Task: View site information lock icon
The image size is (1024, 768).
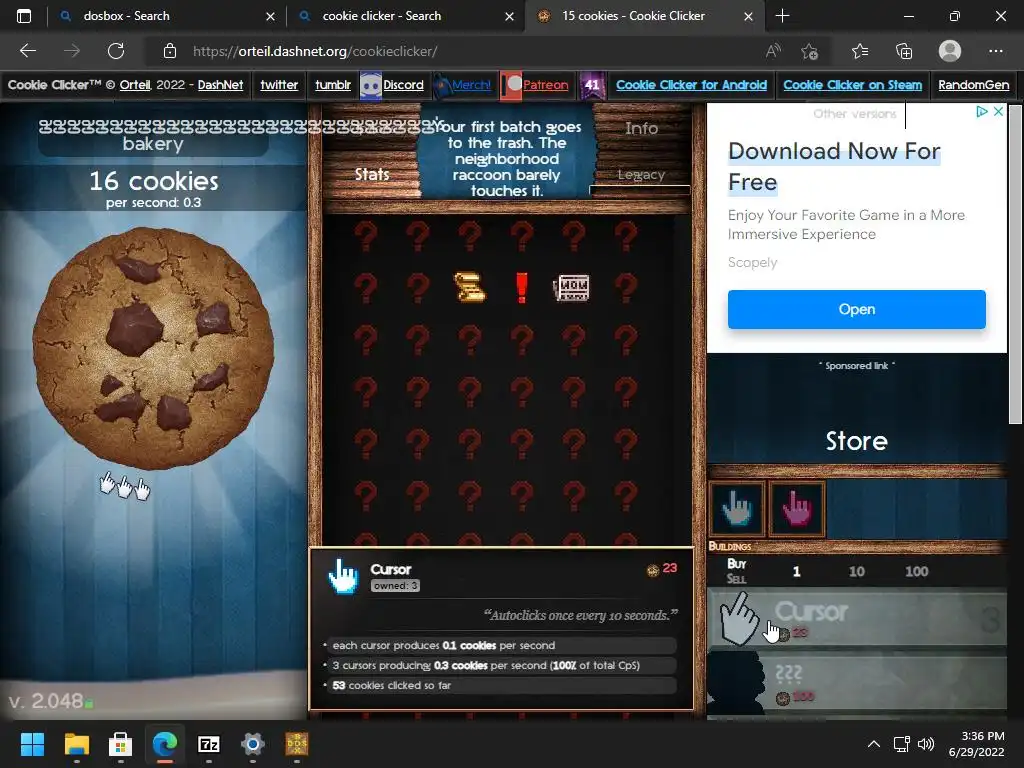Action: [x=170, y=51]
